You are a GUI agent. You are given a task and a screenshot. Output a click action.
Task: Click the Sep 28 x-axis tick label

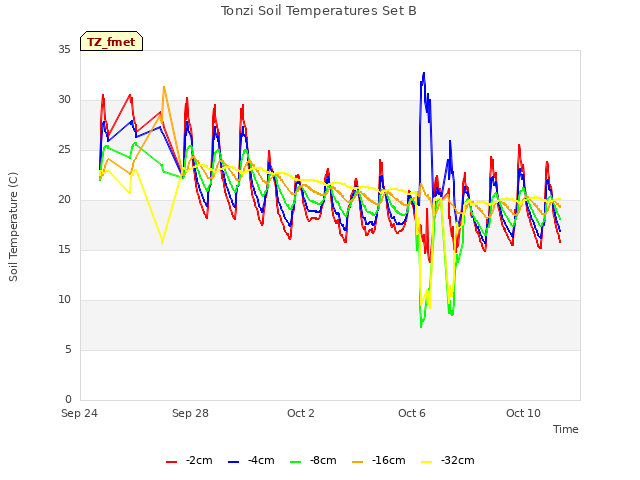190,413
